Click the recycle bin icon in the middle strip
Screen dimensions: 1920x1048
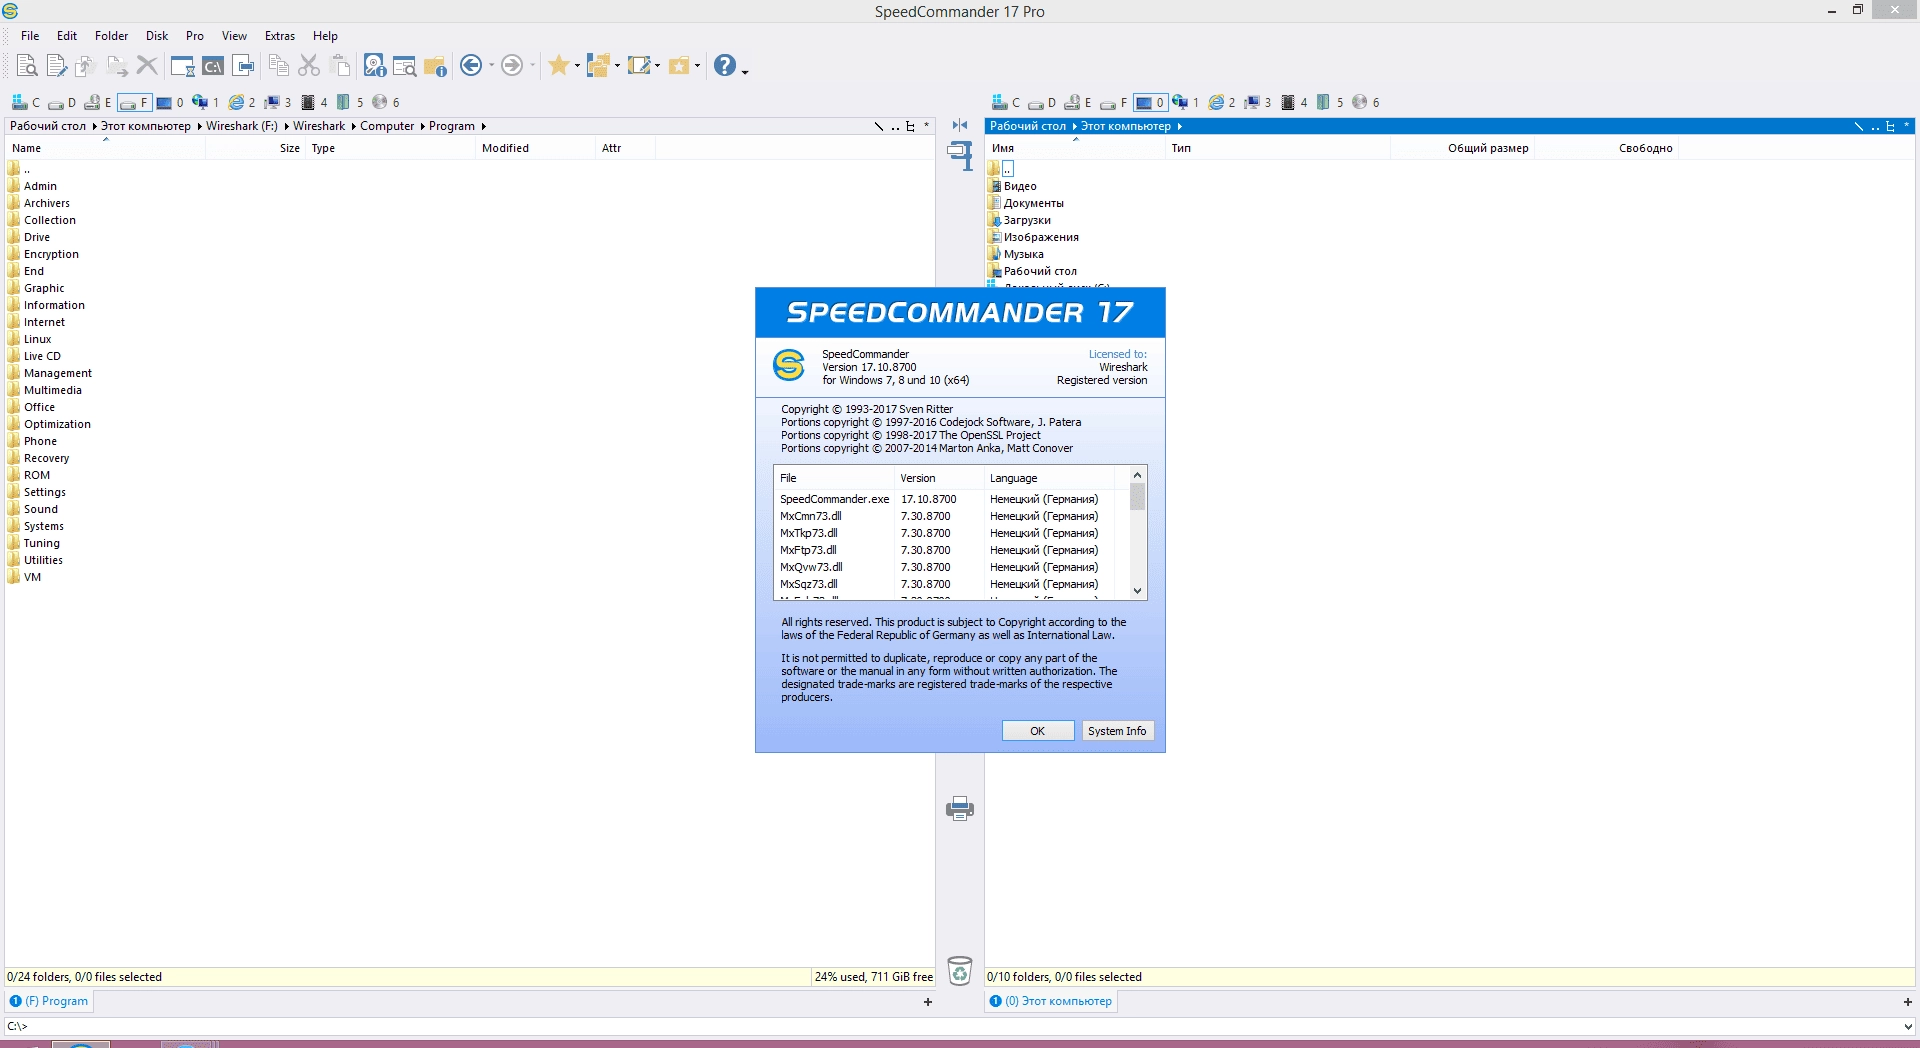pyautogui.click(x=960, y=971)
